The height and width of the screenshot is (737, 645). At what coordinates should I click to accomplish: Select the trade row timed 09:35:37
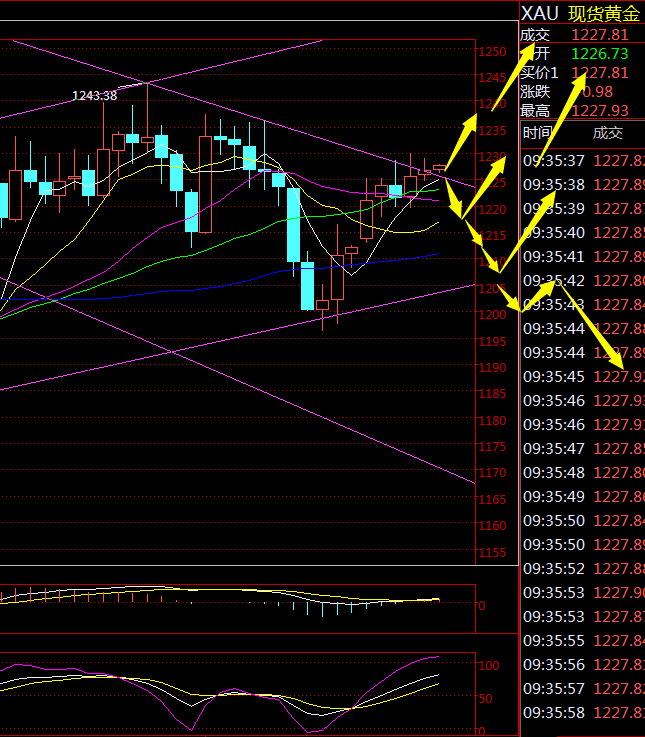(583, 161)
